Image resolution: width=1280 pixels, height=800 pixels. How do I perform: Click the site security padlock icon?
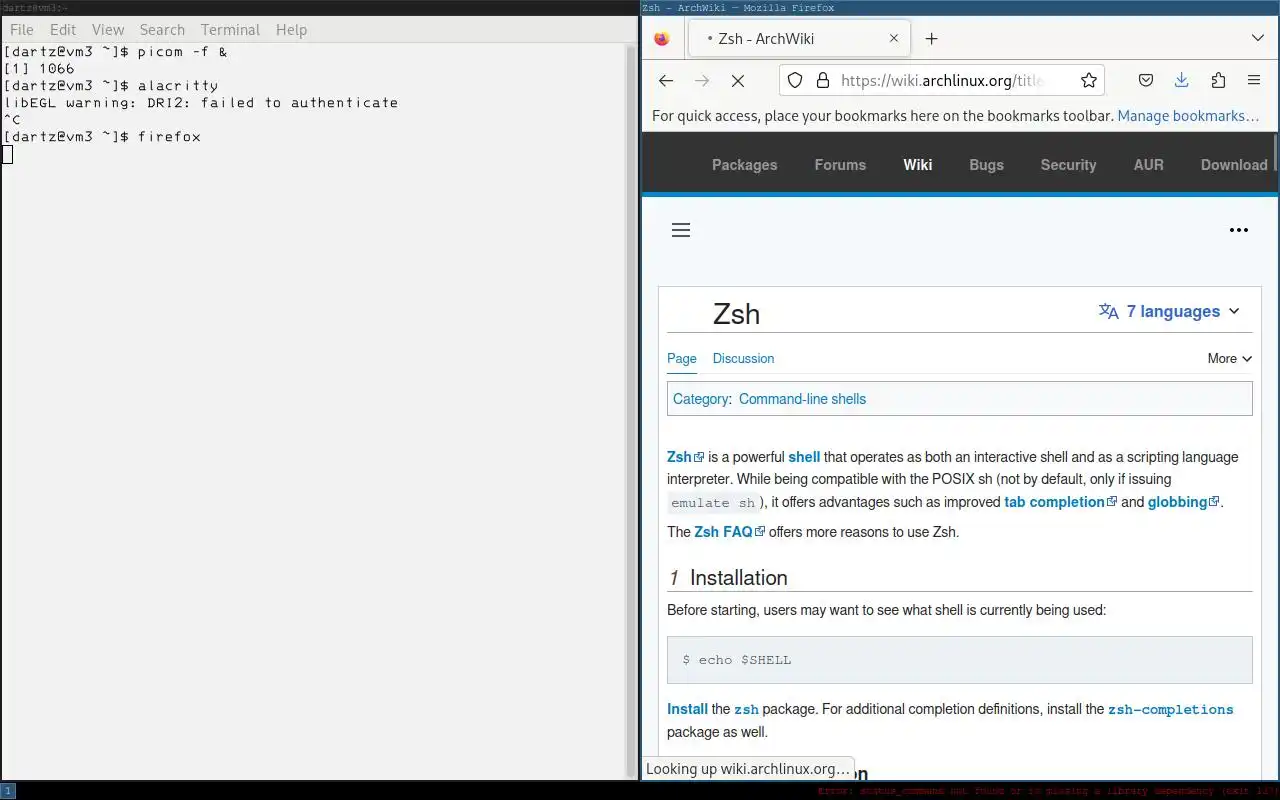tap(822, 80)
